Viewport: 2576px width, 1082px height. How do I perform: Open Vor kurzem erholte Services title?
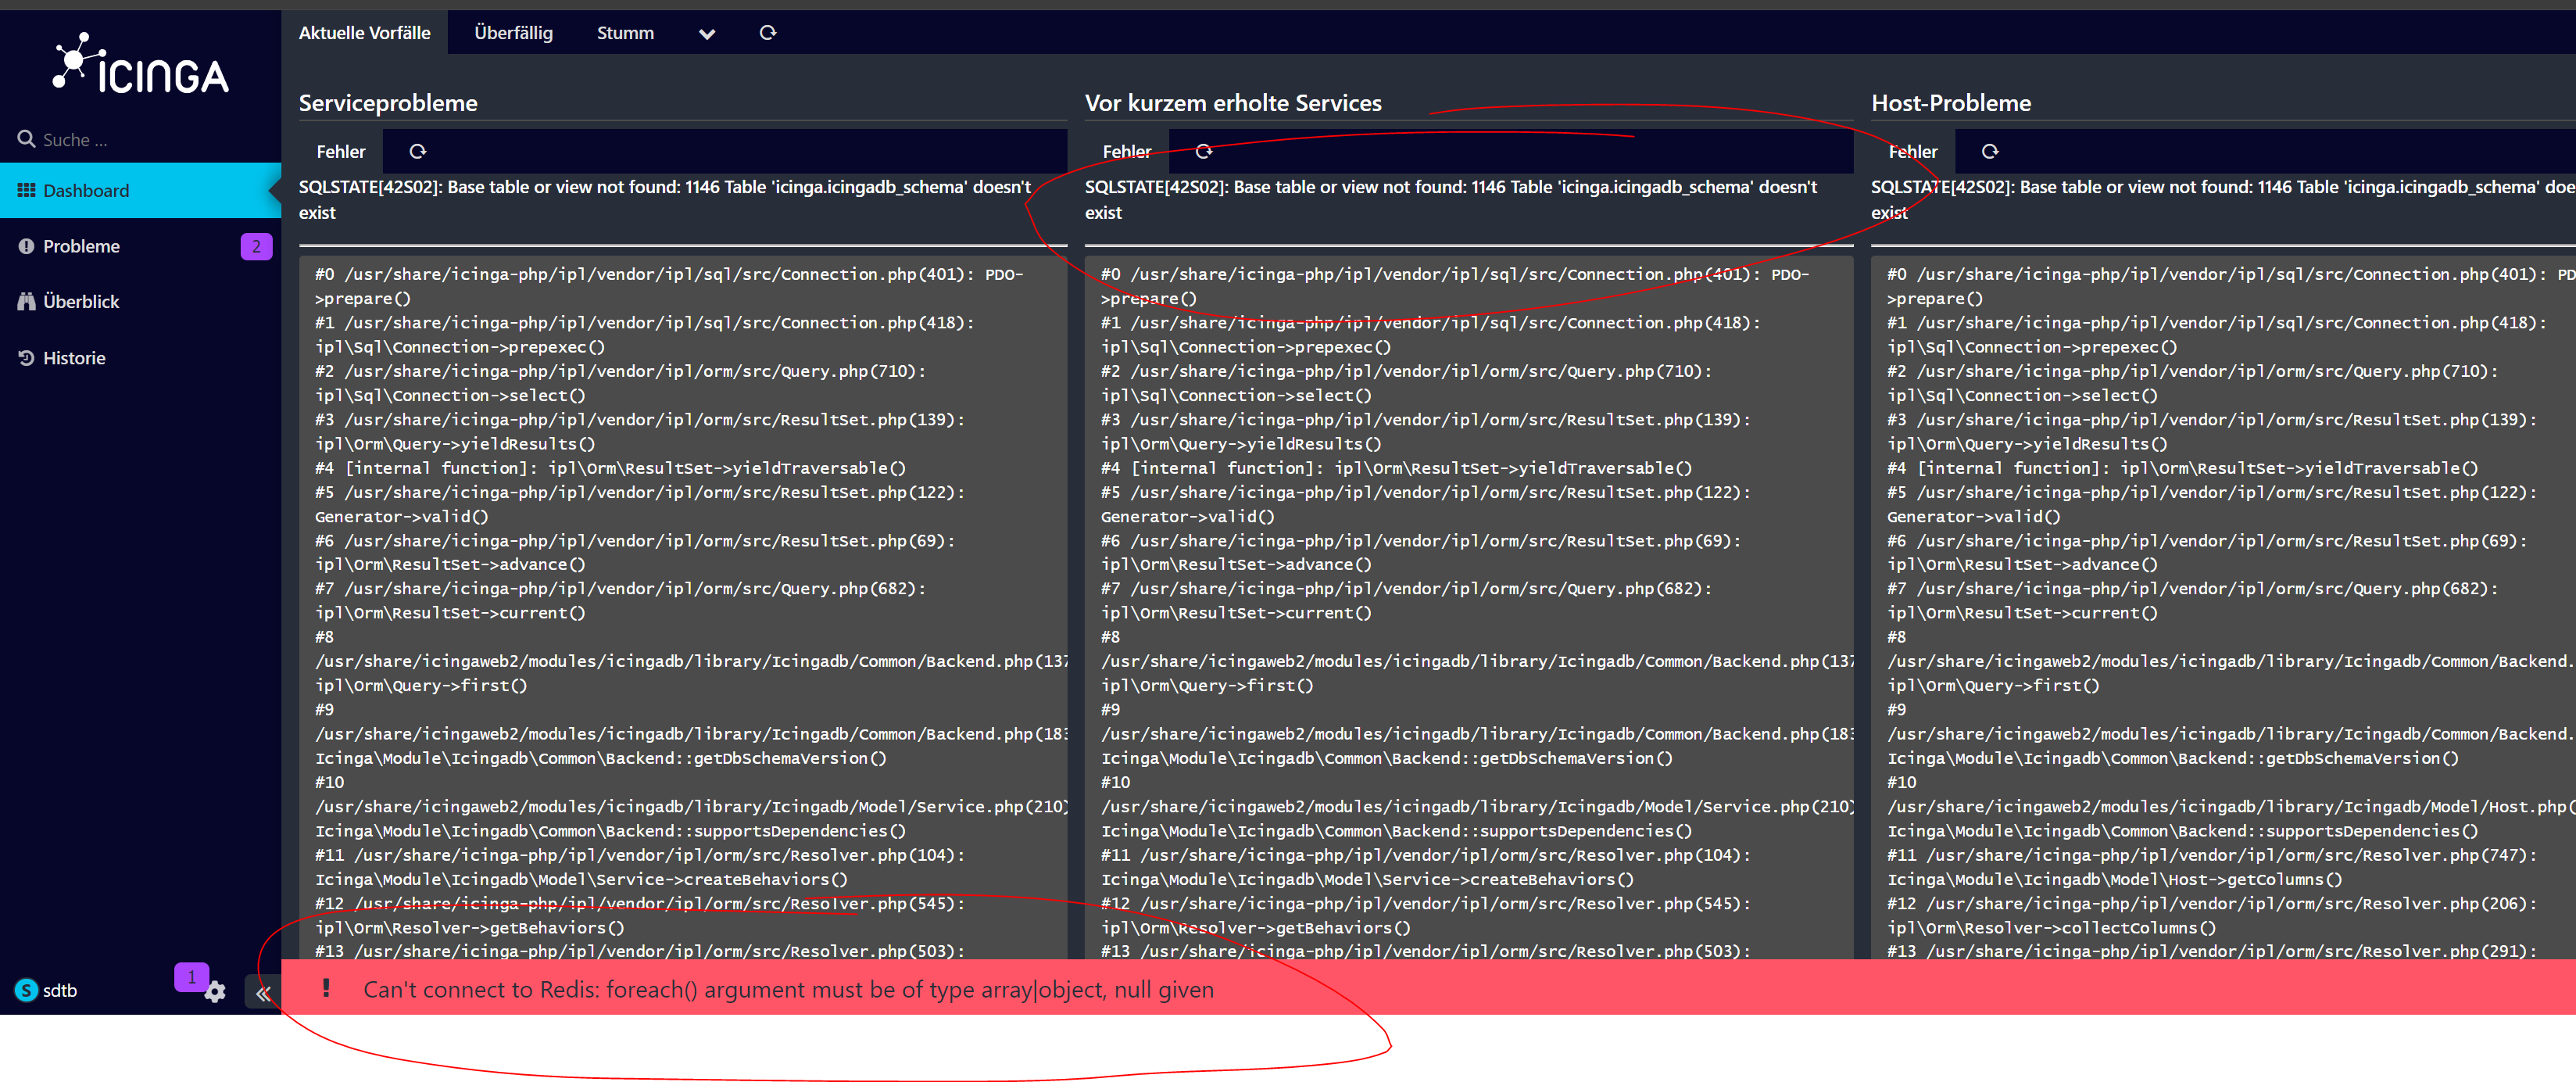tap(1233, 103)
